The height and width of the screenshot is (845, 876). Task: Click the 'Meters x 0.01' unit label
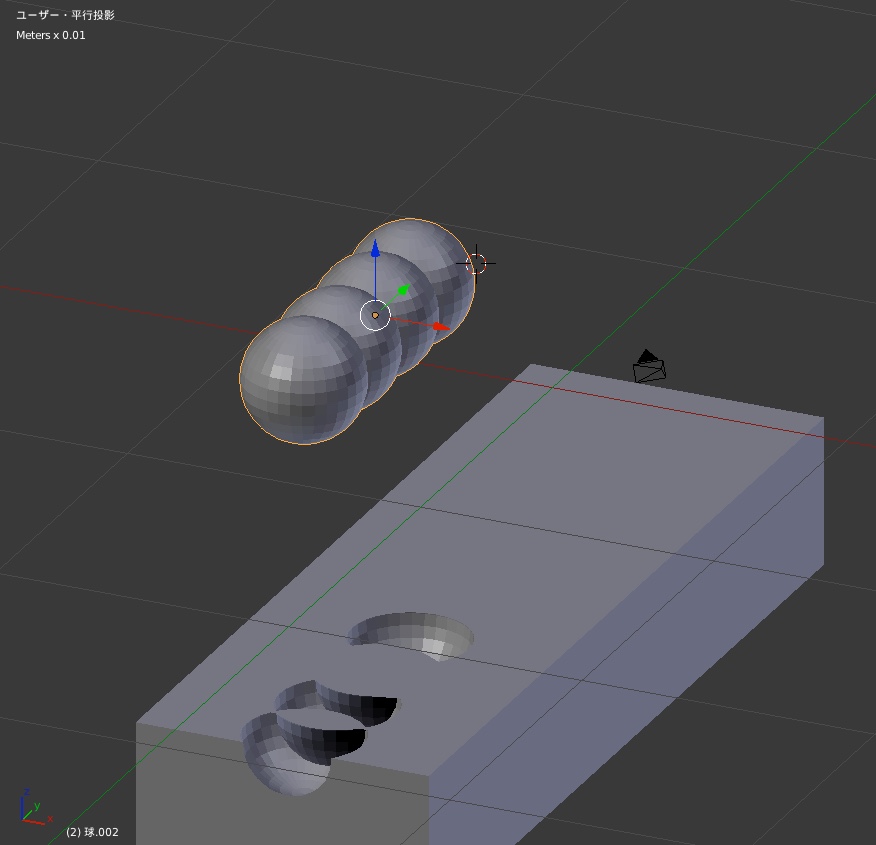51,35
